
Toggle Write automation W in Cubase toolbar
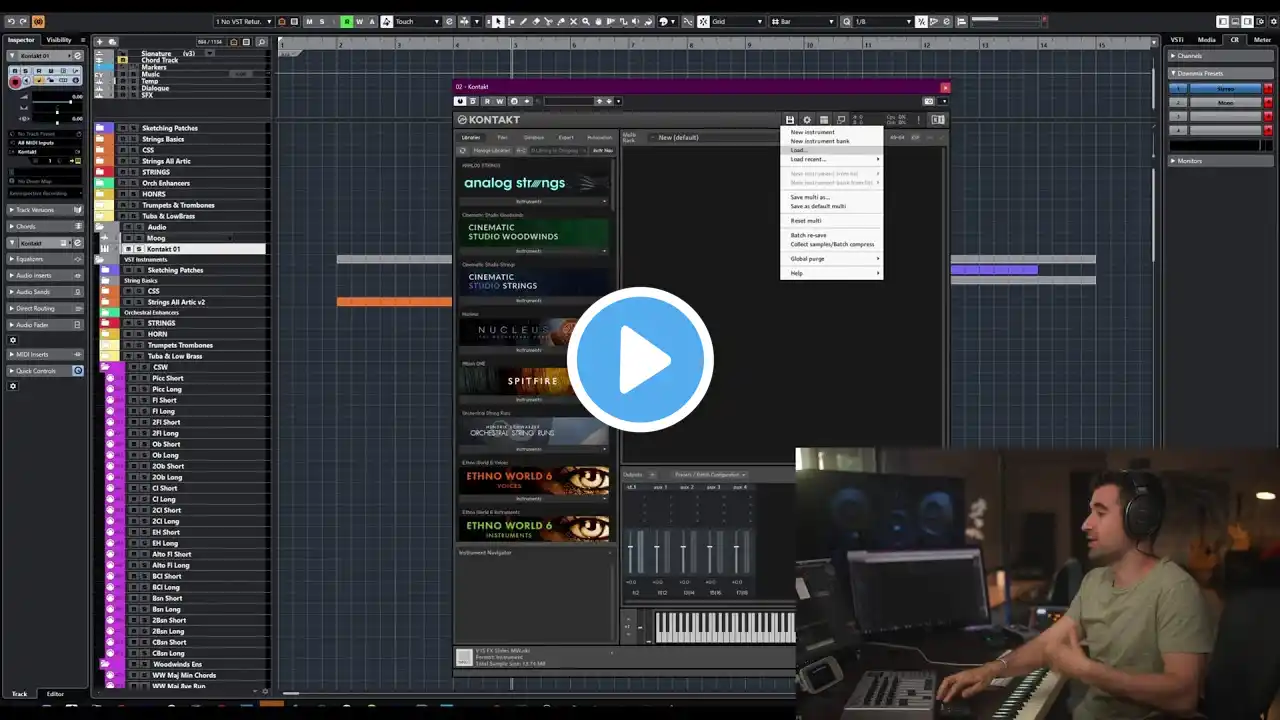tap(360, 21)
